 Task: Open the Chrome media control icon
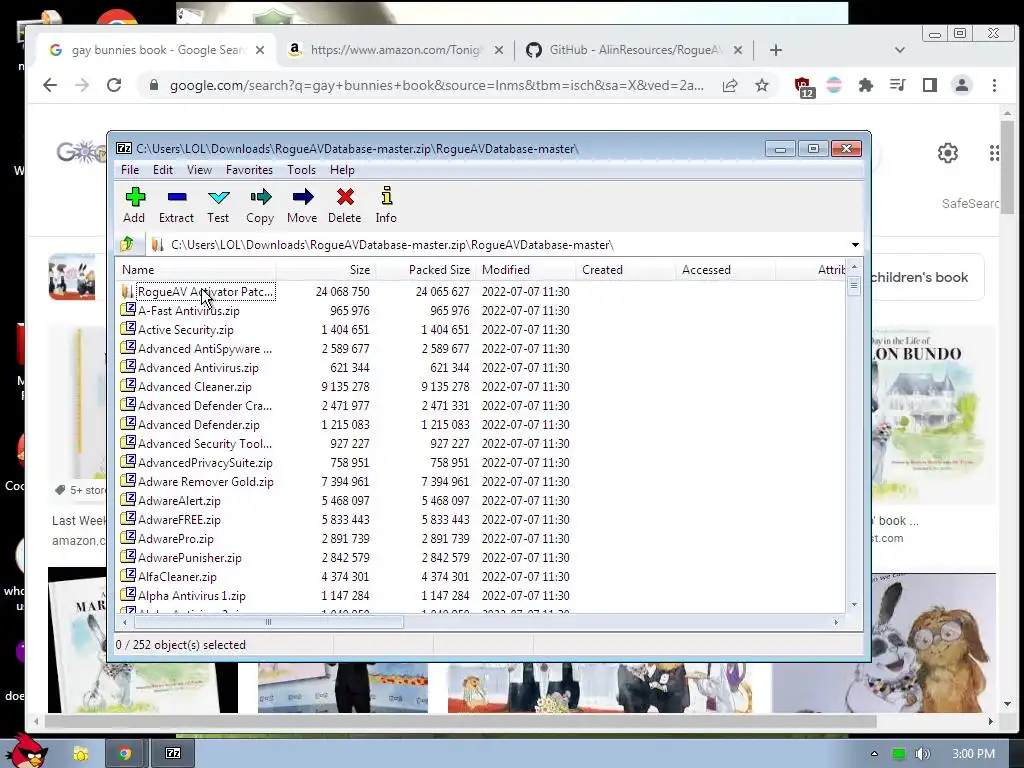tap(897, 86)
